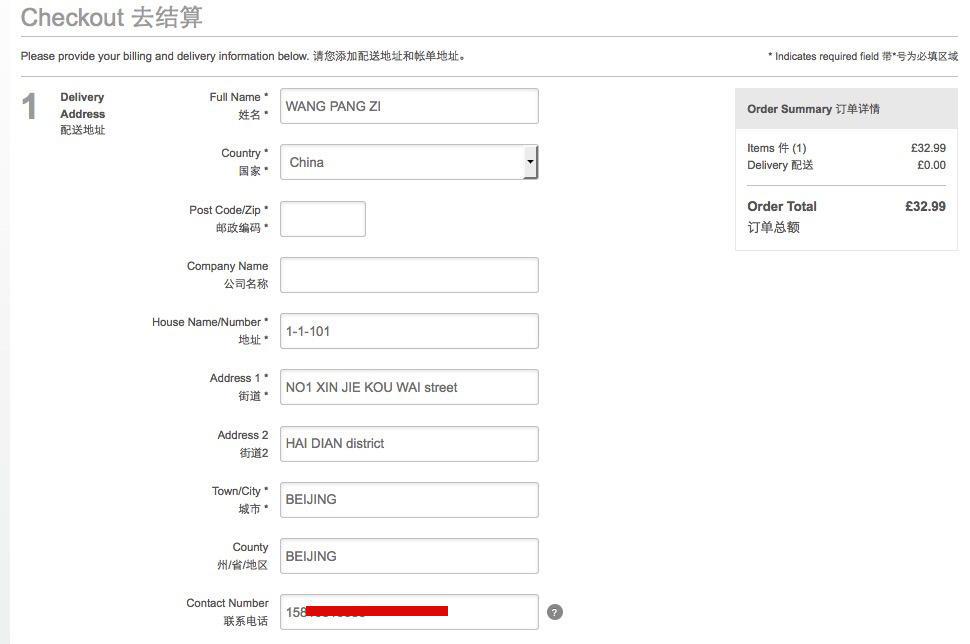Click the Contact Number input field
Image resolution: width=970 pixels, height=644 pixels.
pos(409,612)
